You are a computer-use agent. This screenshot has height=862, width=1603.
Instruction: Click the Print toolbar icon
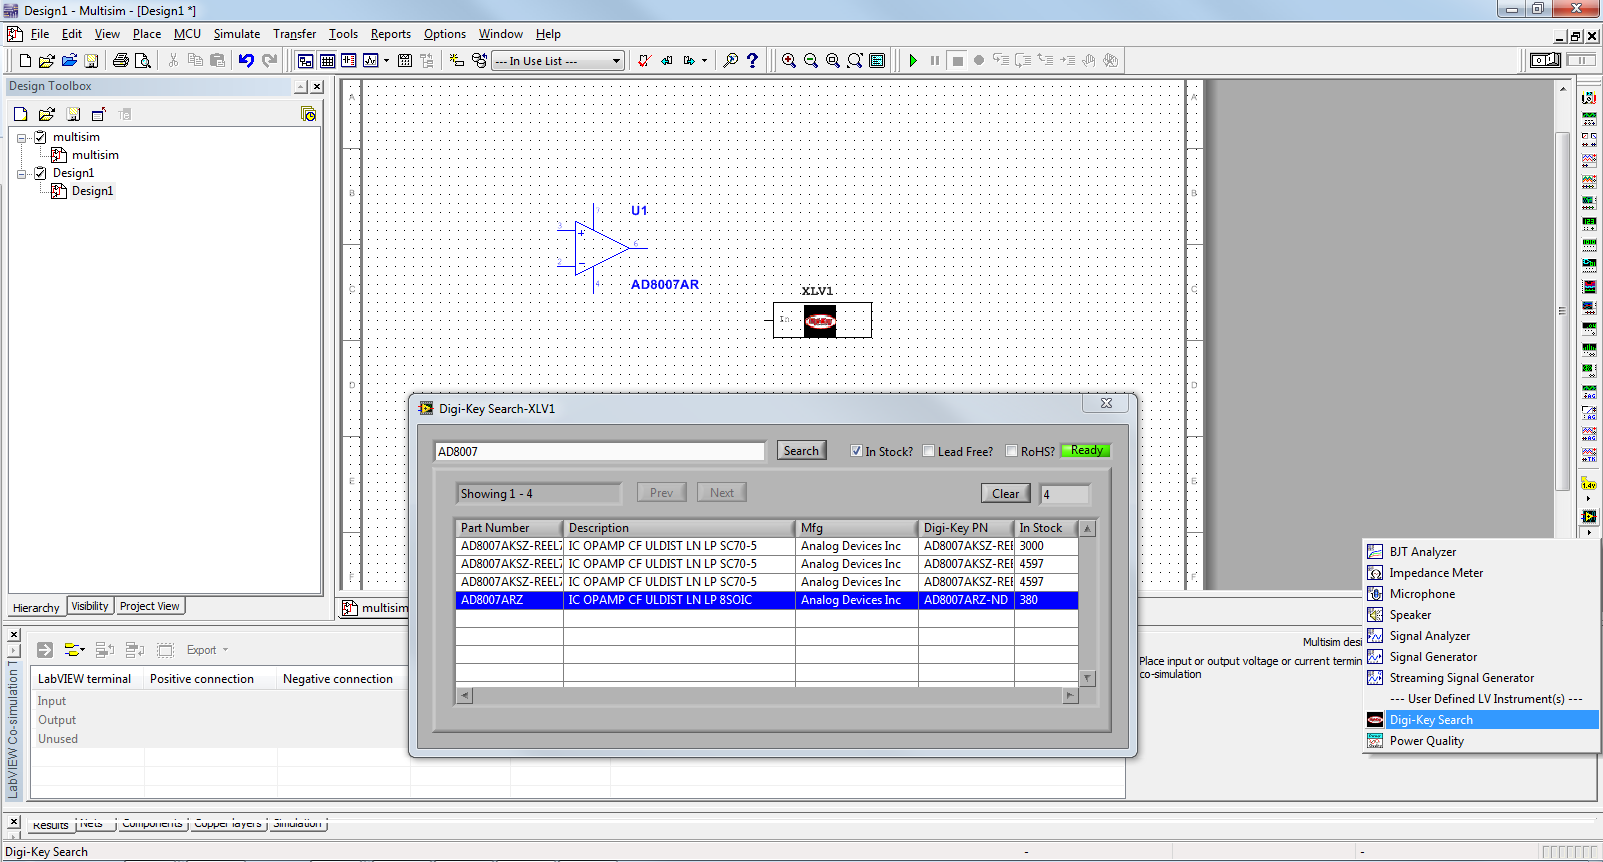pyautogui.click(x=121, y=61)
